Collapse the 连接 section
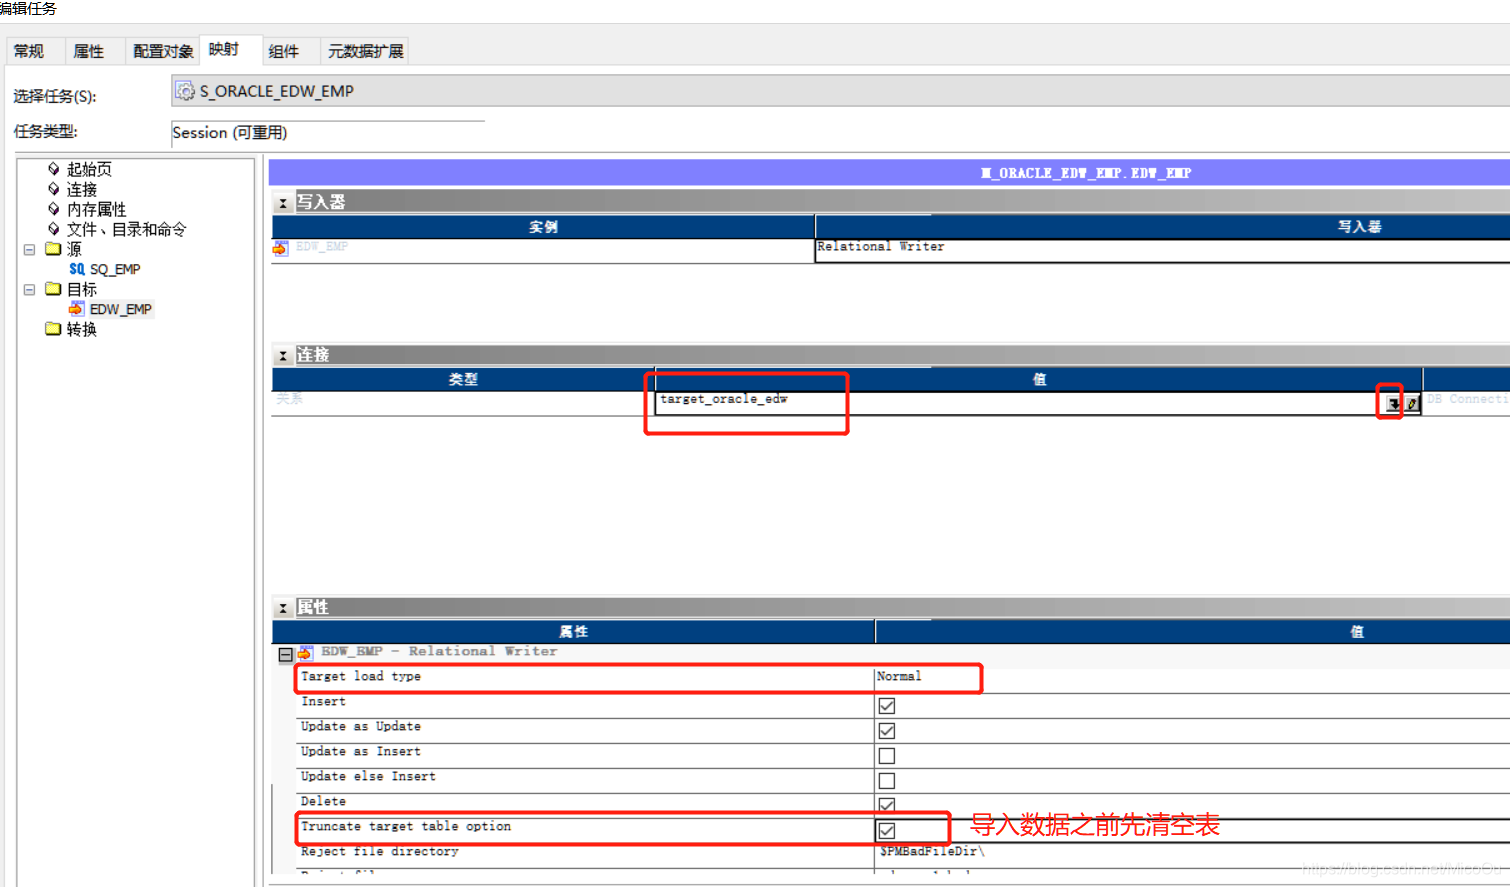 (x=283, y=356)
